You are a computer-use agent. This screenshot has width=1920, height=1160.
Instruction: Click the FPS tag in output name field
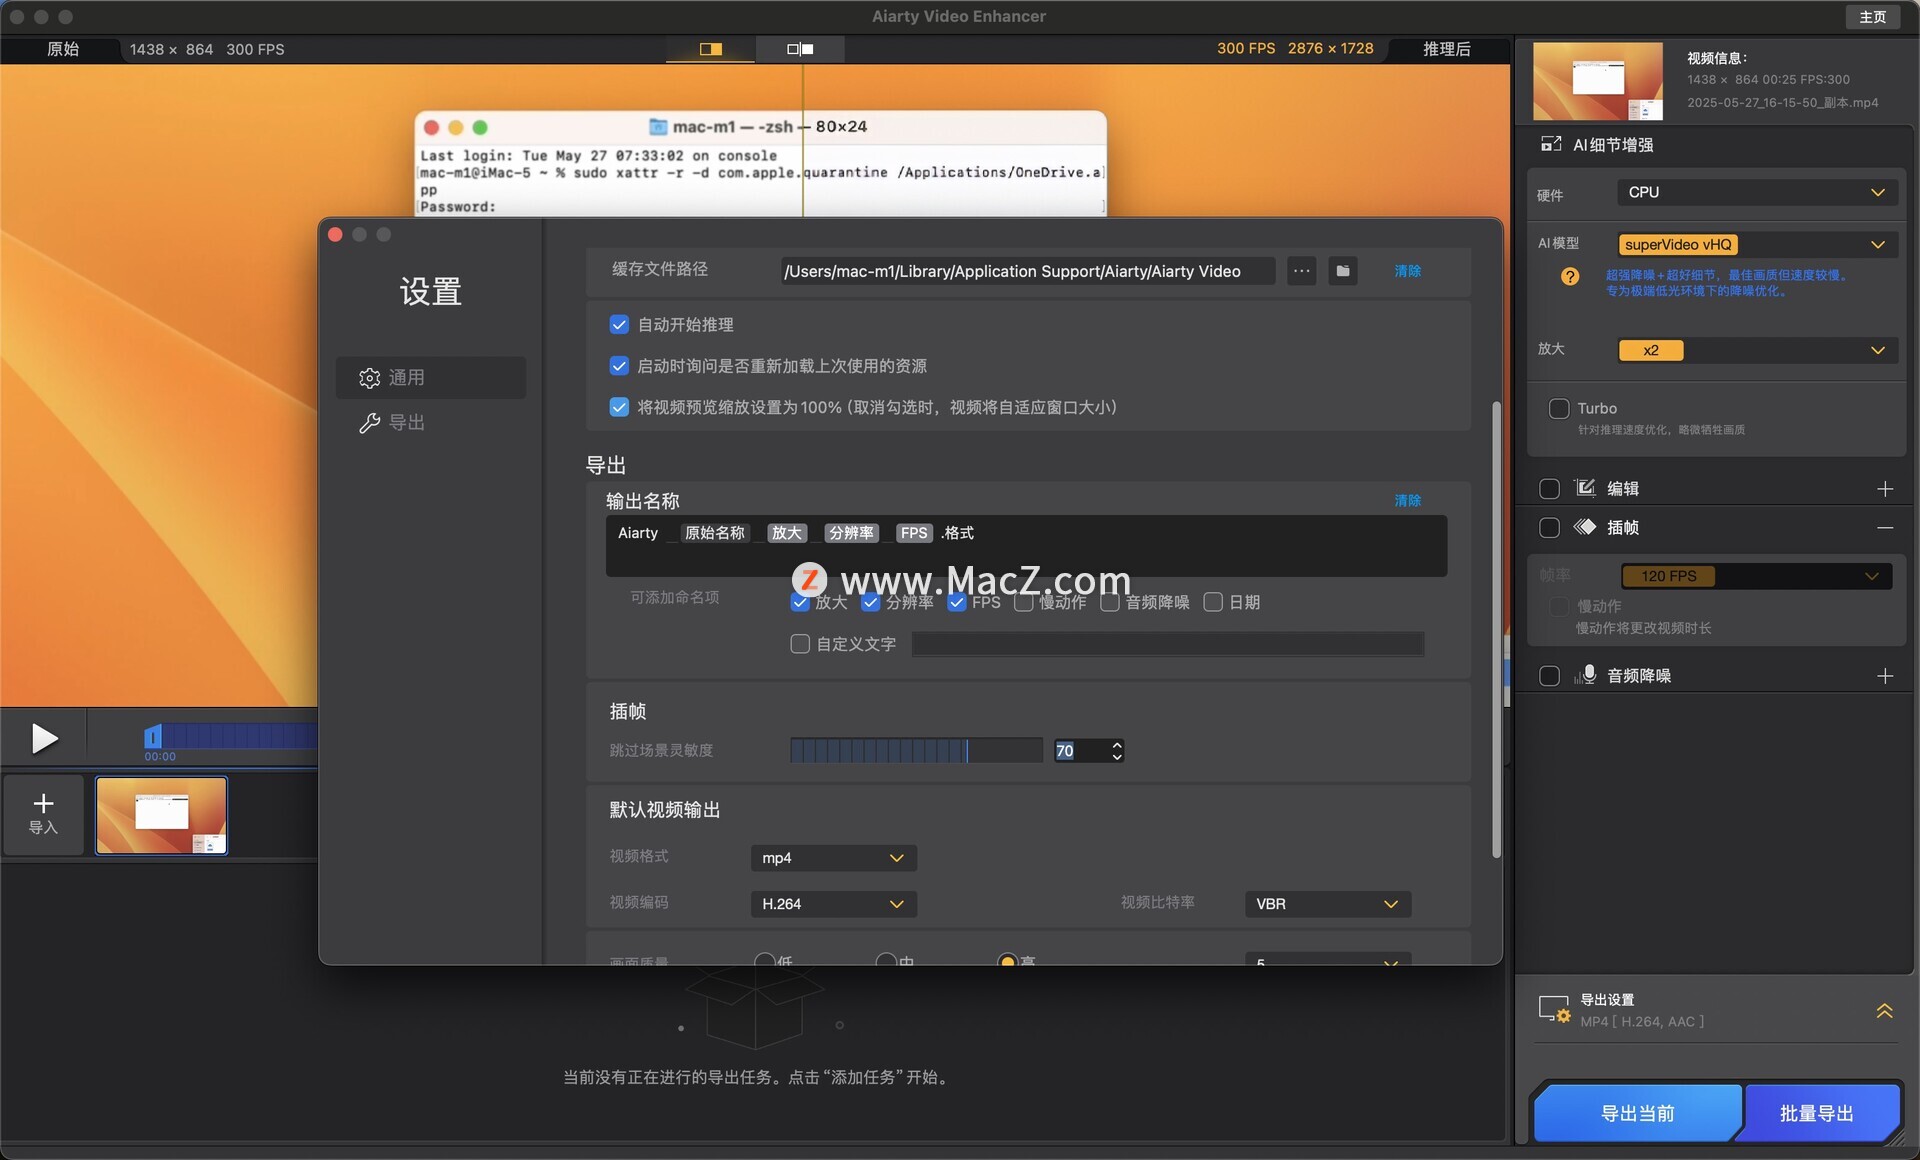click(913, 533)
